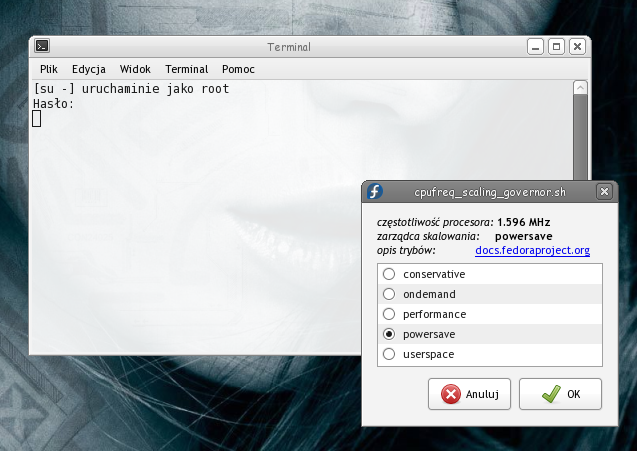637x451 pixels.
Task: Choose the performance governor radio button
Action: (x=389, y=314)
